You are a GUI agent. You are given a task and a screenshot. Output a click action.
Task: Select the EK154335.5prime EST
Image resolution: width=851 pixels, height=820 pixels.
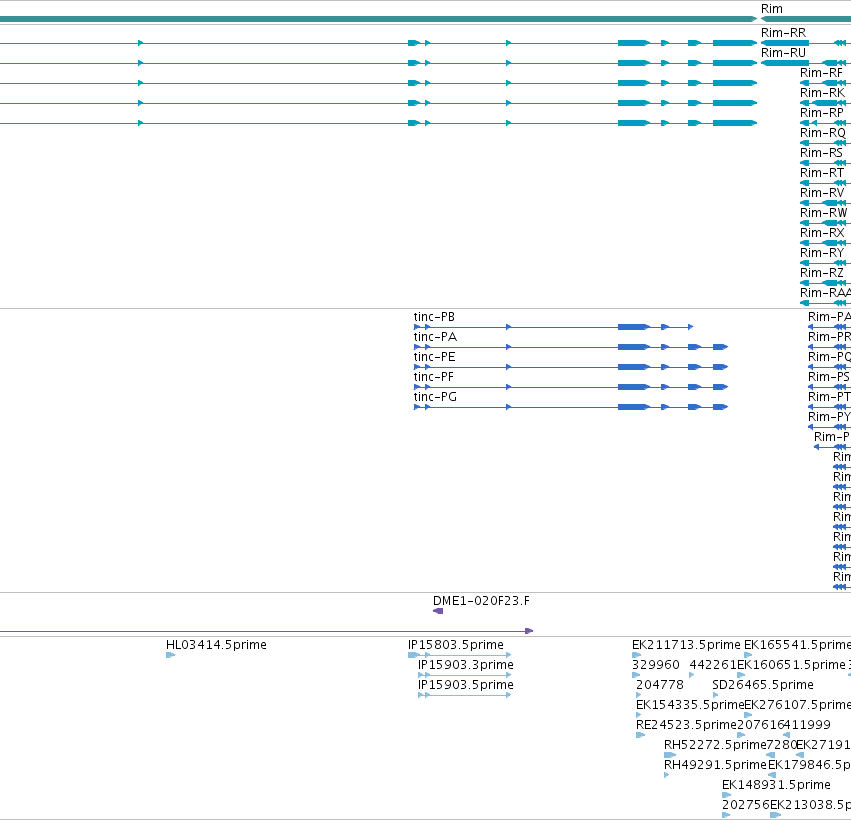[x=690, y=705]
